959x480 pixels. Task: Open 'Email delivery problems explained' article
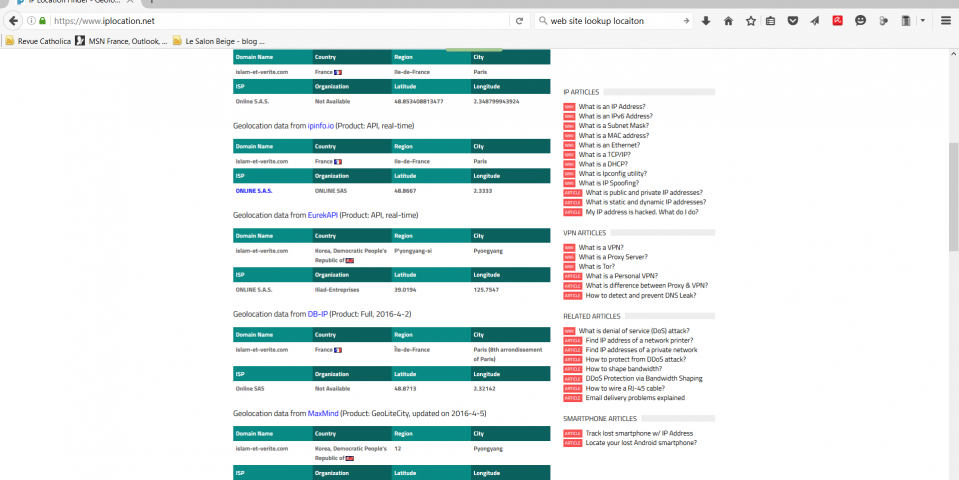coord(635,398)
